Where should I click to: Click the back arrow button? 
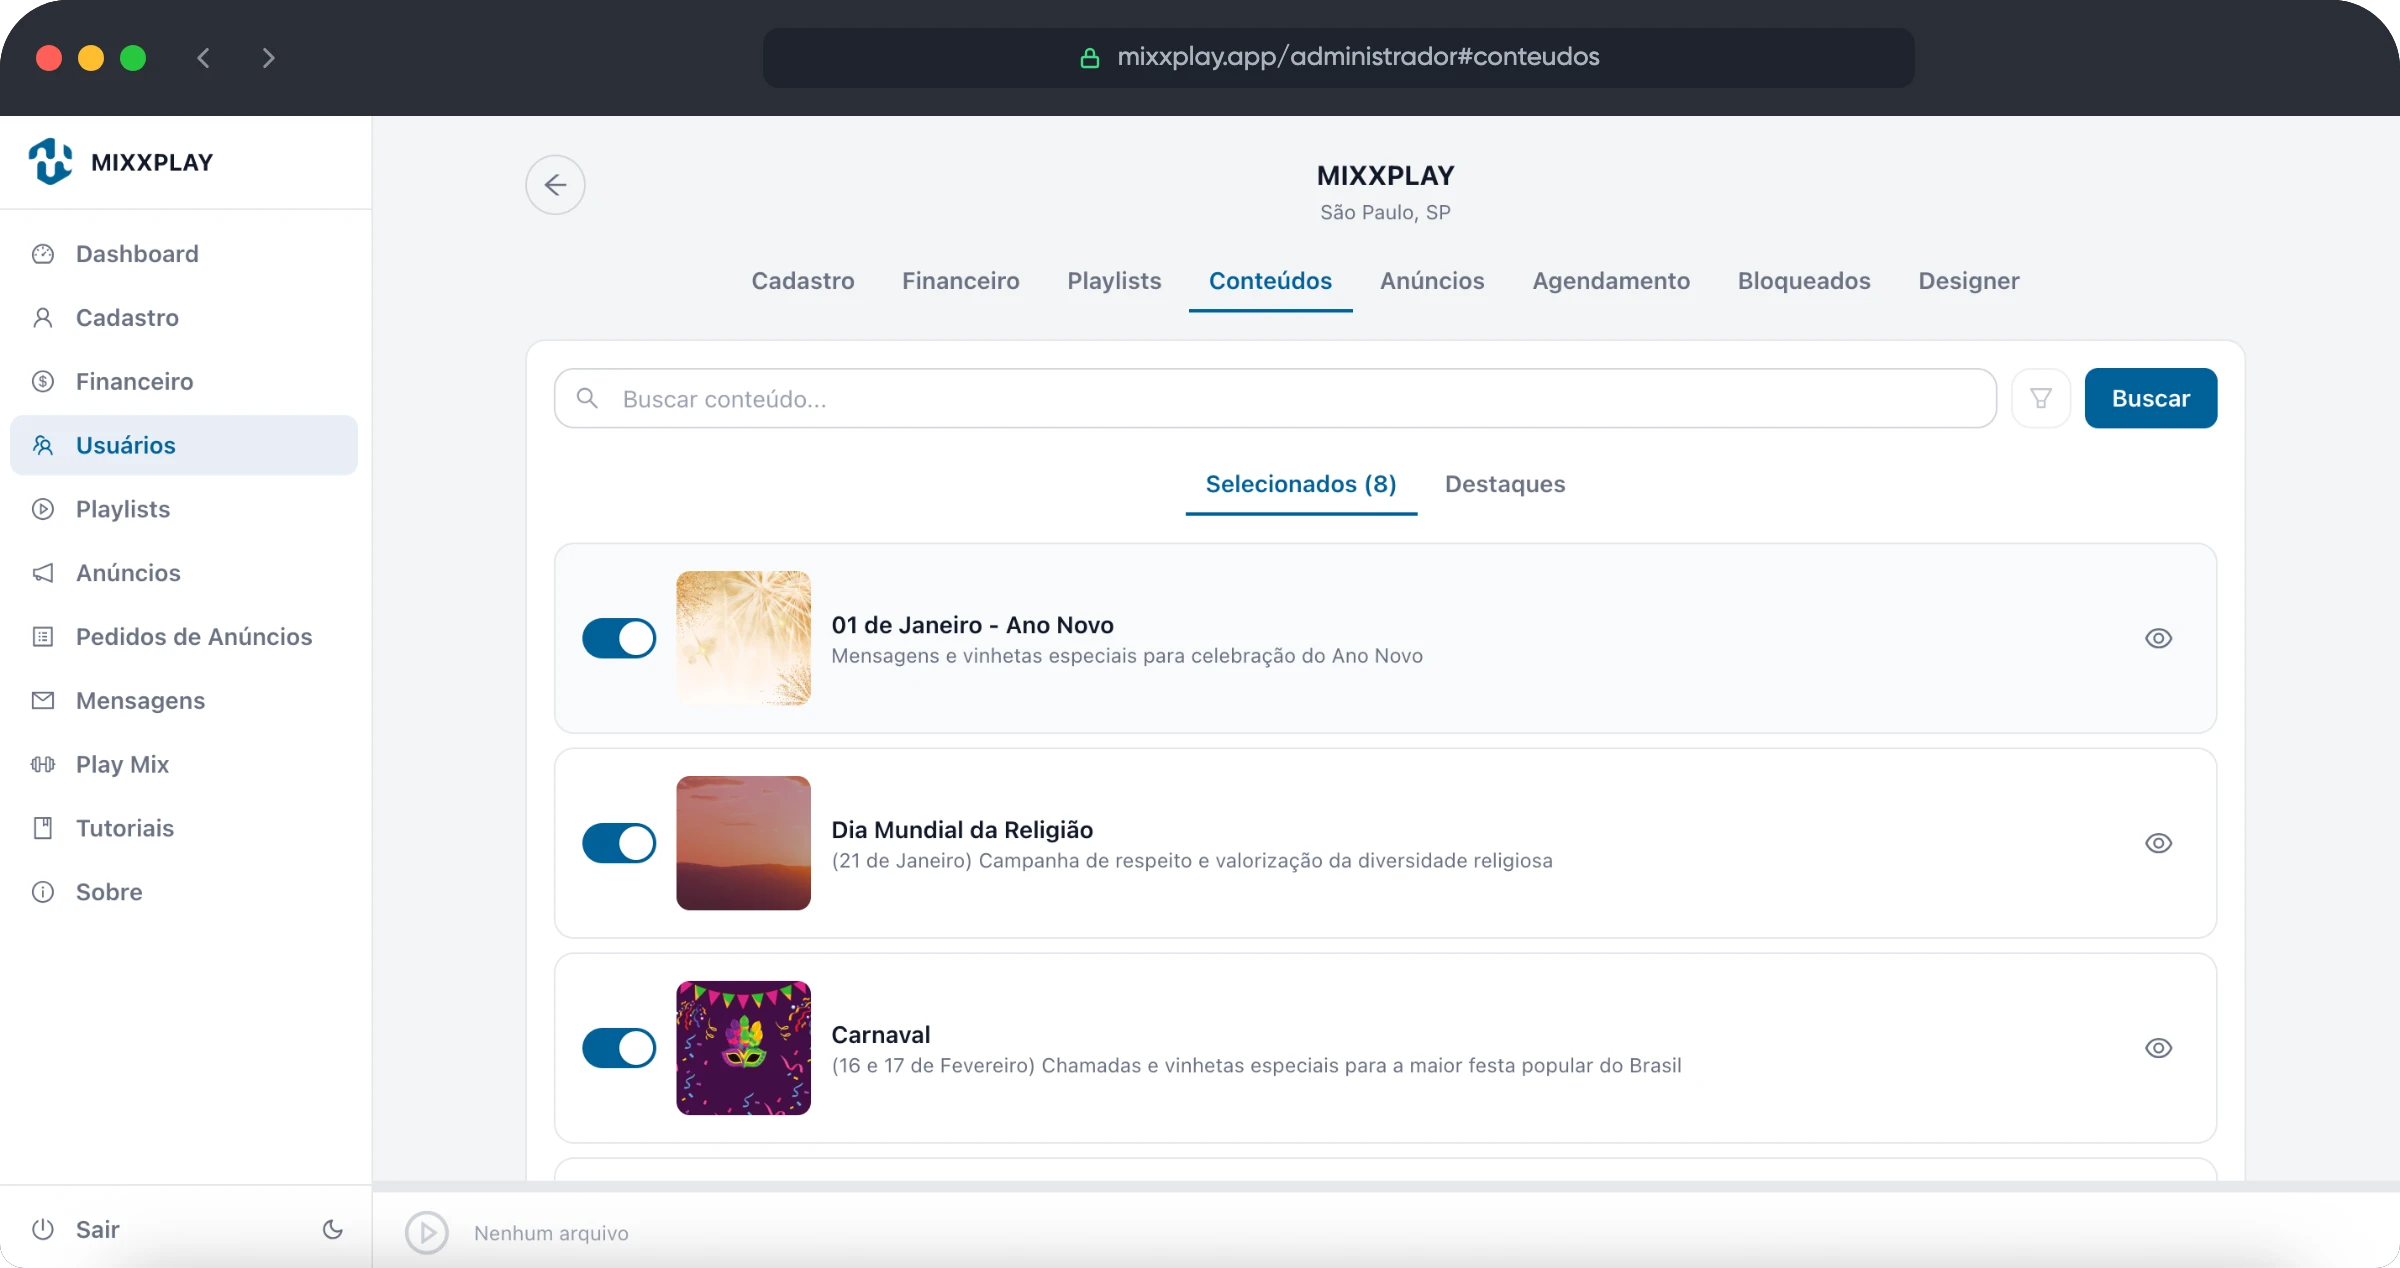click(555, 185)
